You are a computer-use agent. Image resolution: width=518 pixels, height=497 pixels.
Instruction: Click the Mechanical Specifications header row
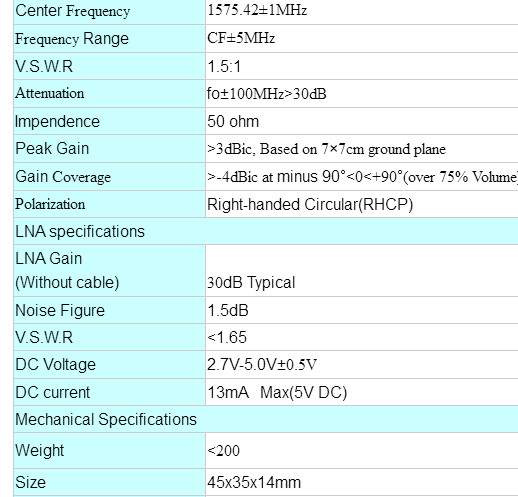tap(266, 419)
